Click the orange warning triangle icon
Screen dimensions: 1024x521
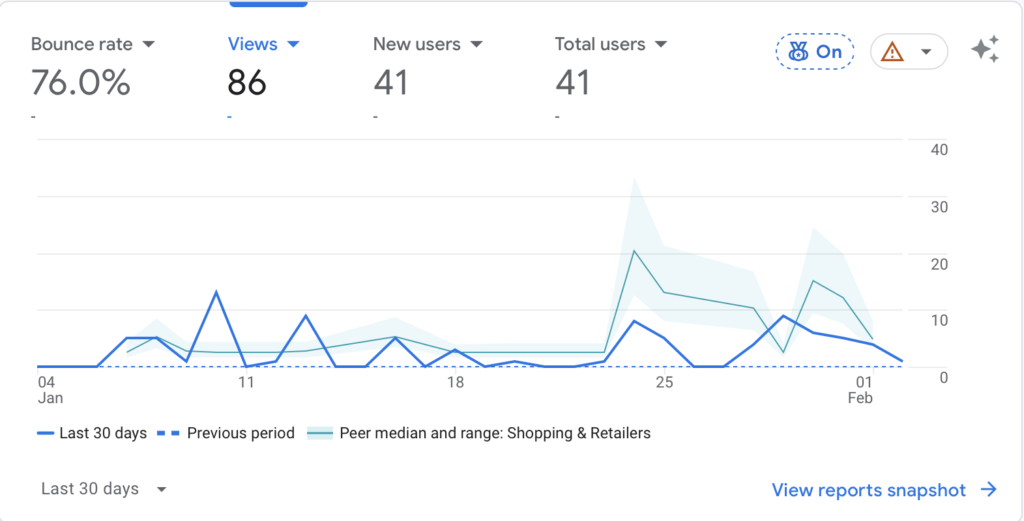[x=893, y=52]
